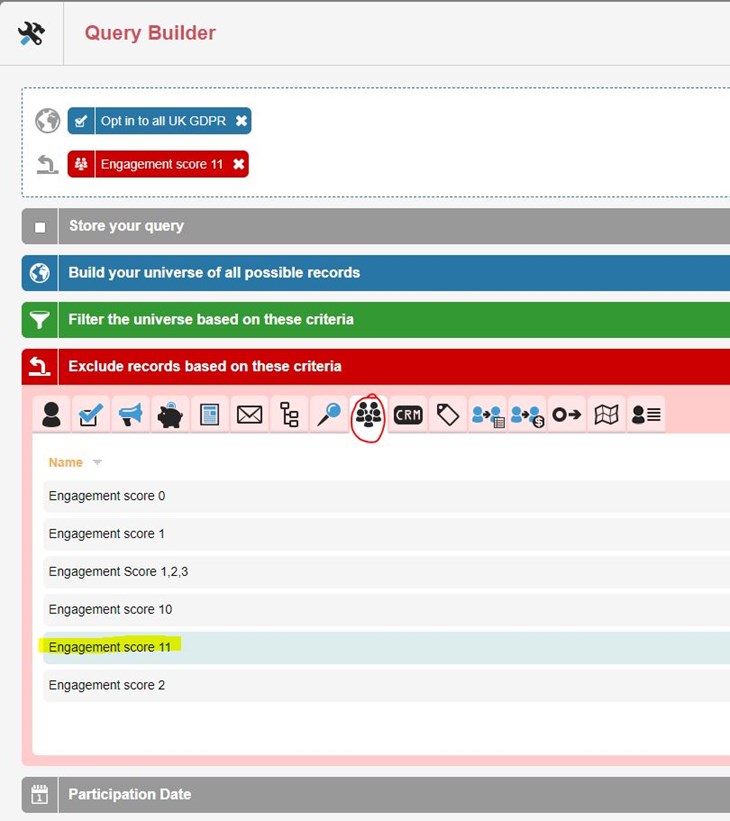This screenshot has height=821, width=730.
Task: Select the CRM criteria tab
Action: [408, 415]
